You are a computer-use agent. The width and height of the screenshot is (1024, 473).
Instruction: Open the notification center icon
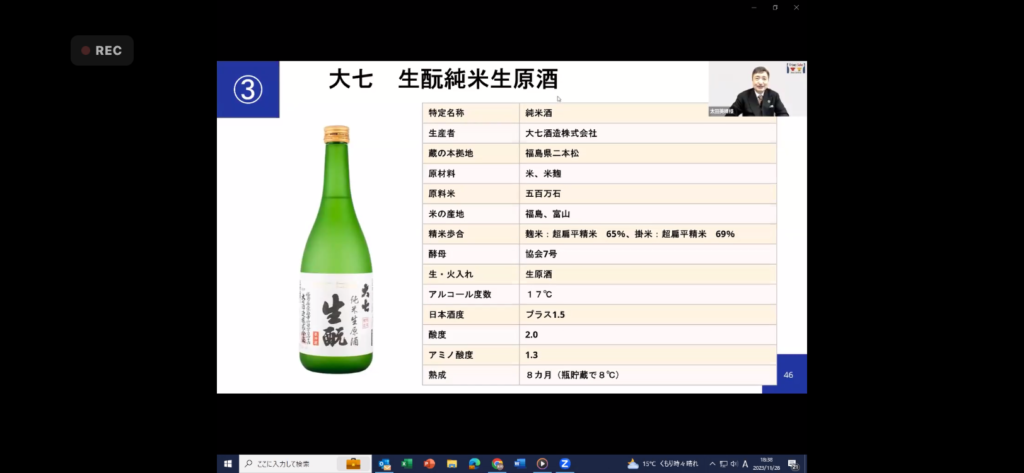(x=793, y=465)
